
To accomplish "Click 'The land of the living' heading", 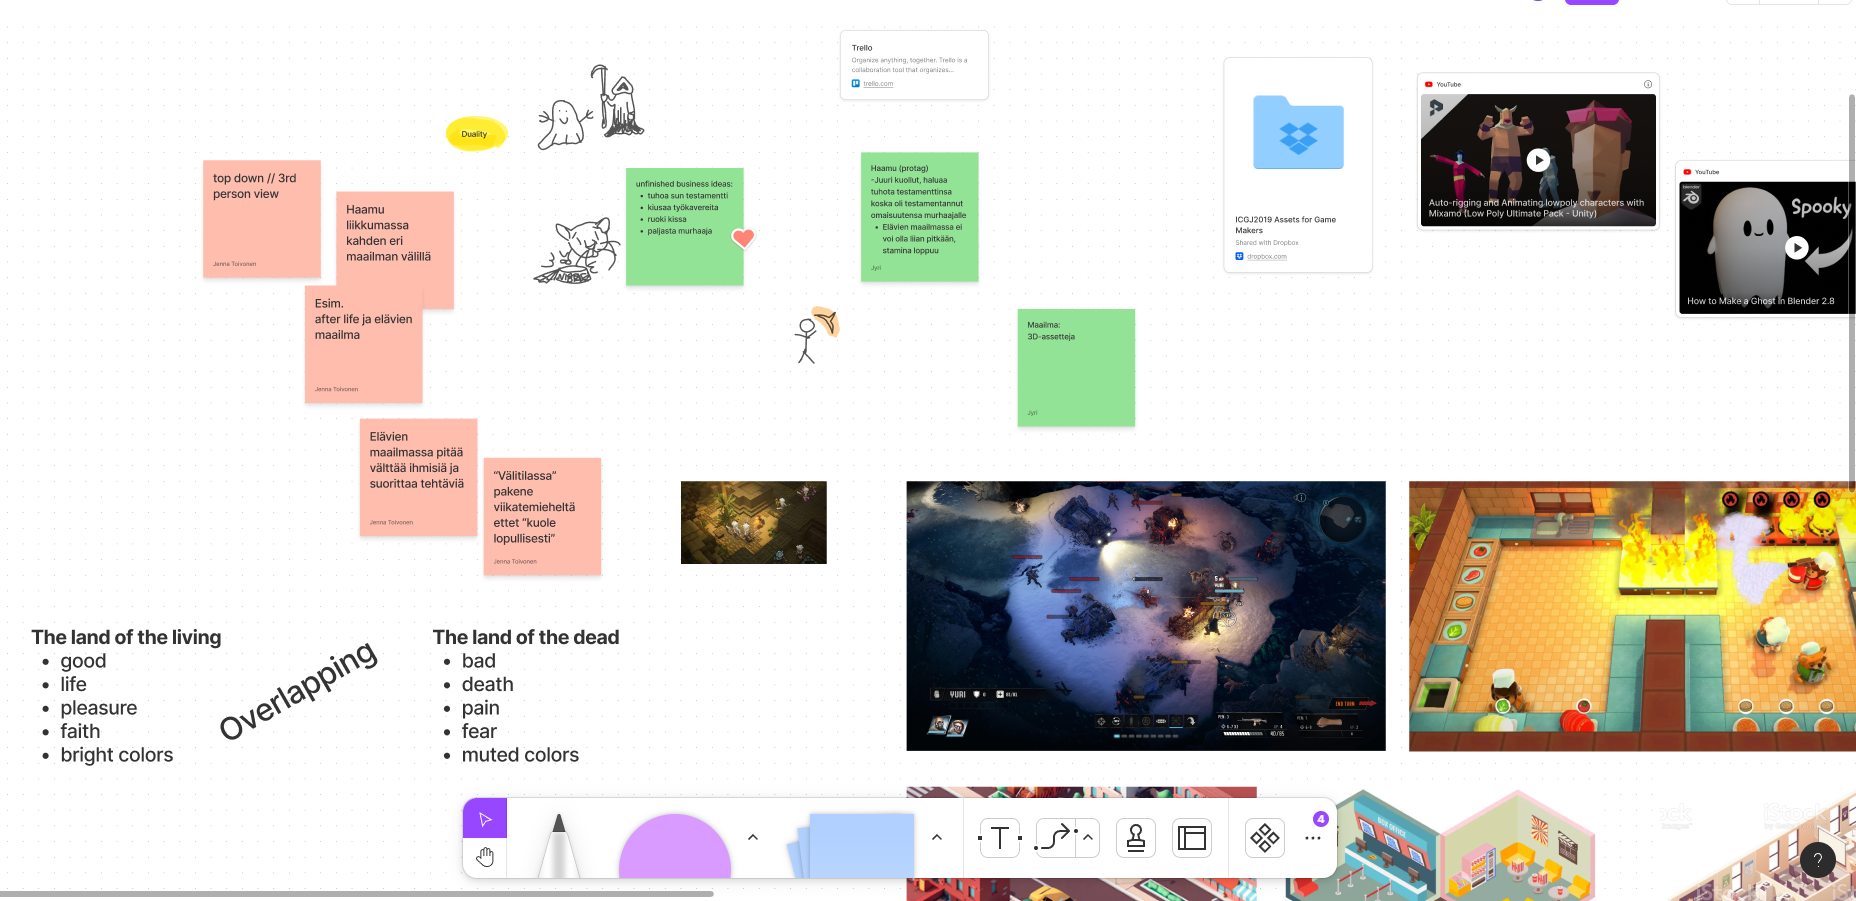I will (x=126, y=637).
